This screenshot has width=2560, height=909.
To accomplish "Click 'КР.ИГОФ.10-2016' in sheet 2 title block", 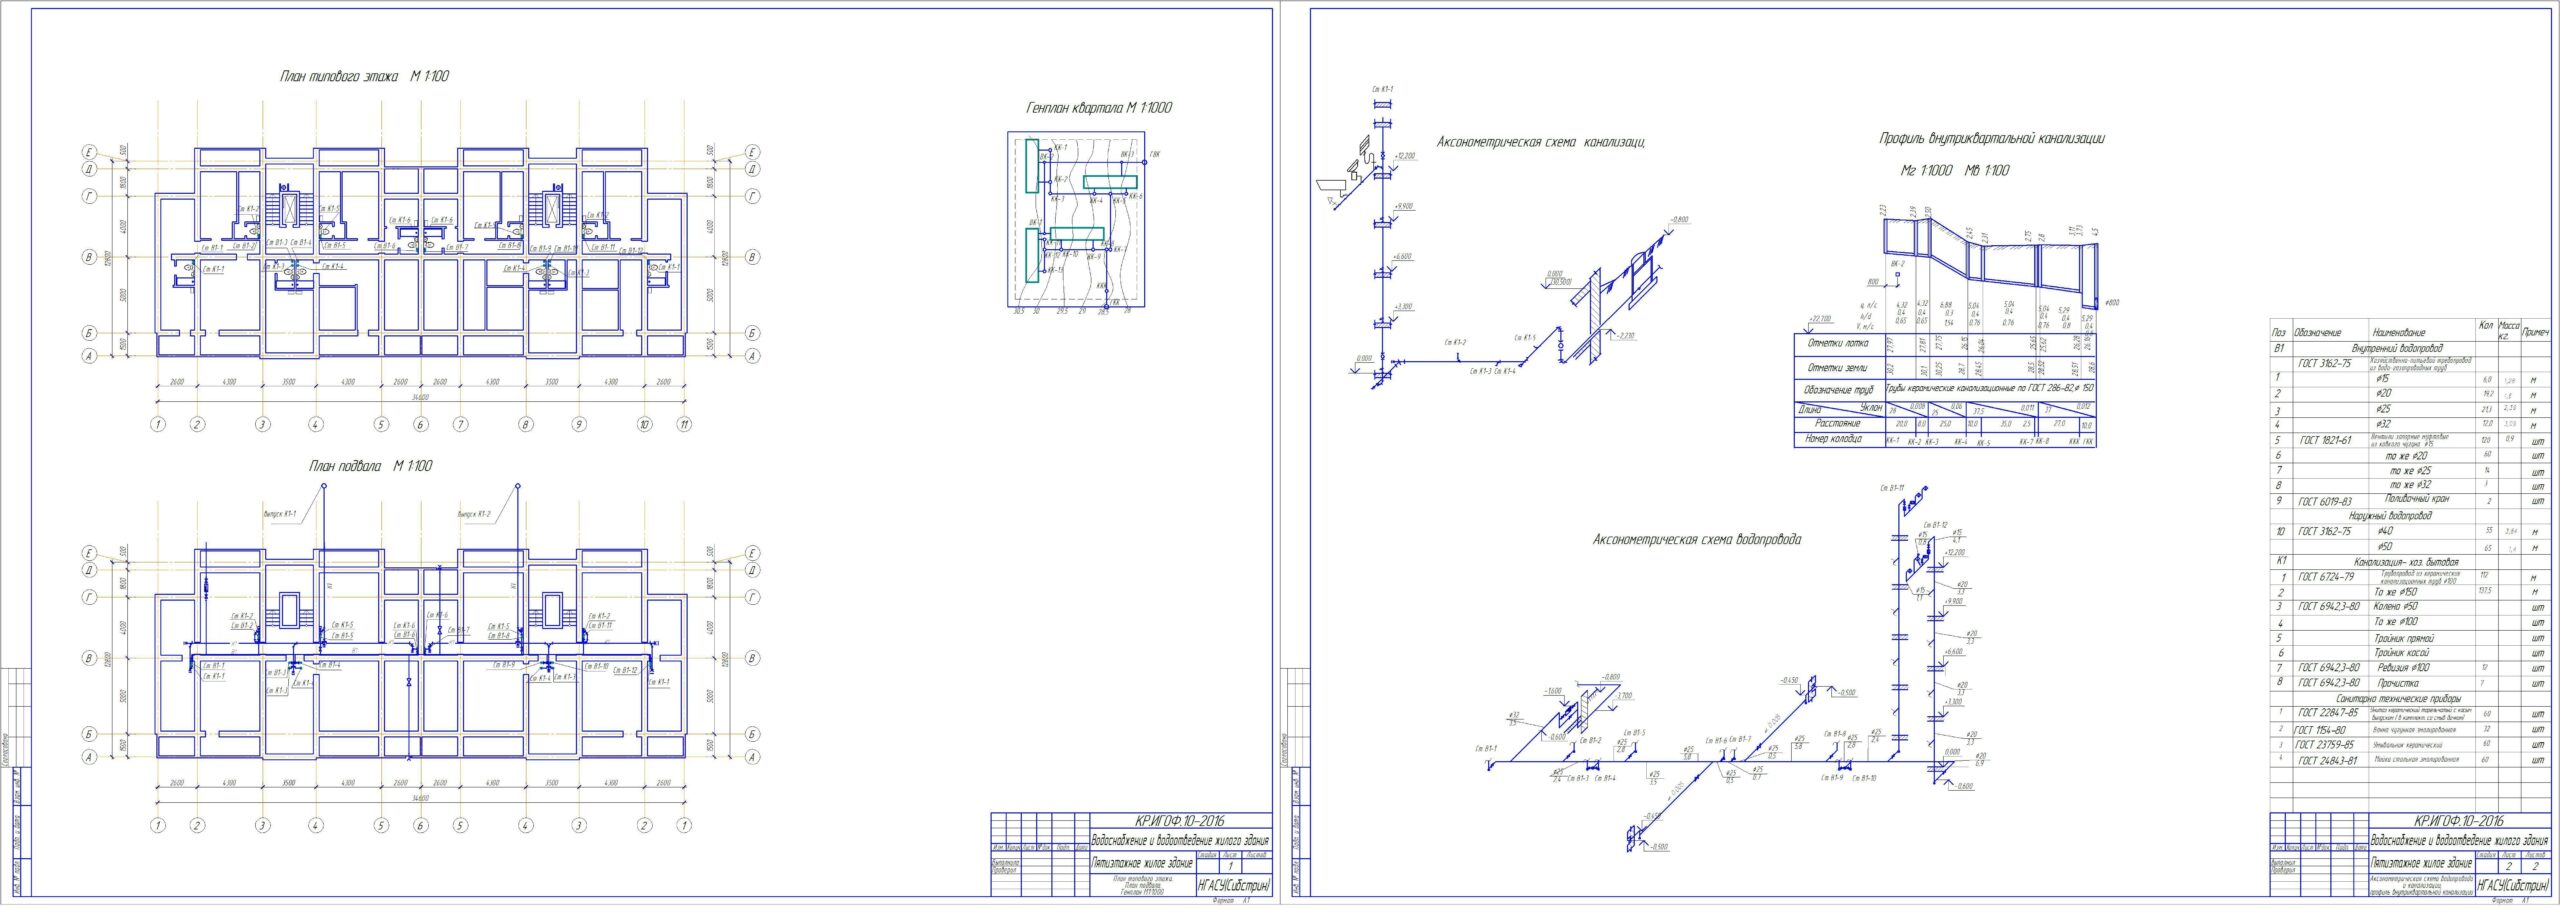I will (x=2457, y=821).
